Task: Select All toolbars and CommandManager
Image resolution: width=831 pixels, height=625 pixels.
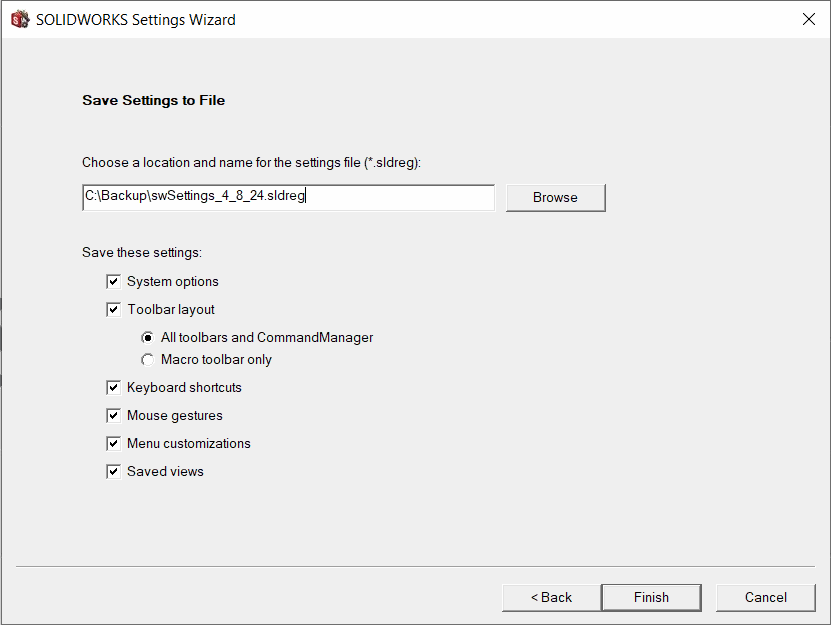Action: (x=147, y=337)
